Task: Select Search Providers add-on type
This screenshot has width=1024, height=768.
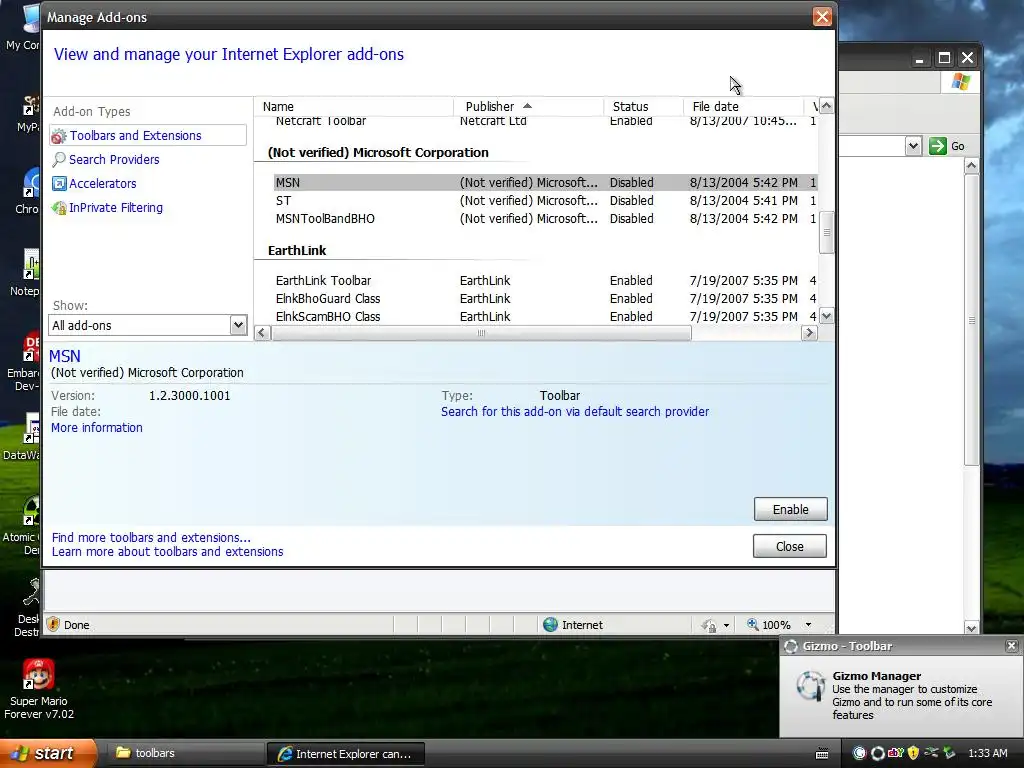Action: [x=114, y=159]
